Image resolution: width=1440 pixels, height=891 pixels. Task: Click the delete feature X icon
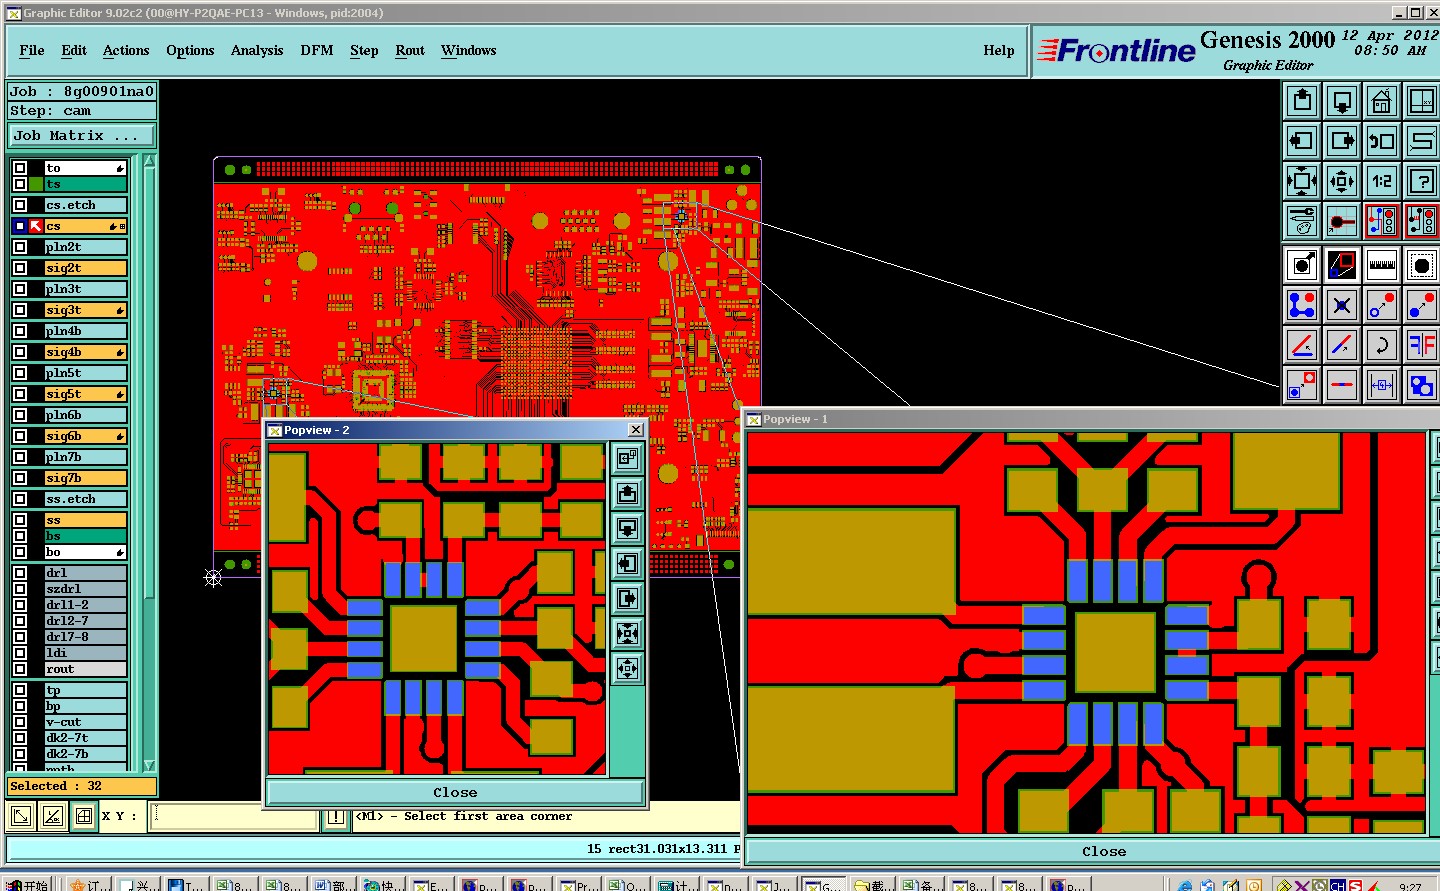coord(1342,305)
